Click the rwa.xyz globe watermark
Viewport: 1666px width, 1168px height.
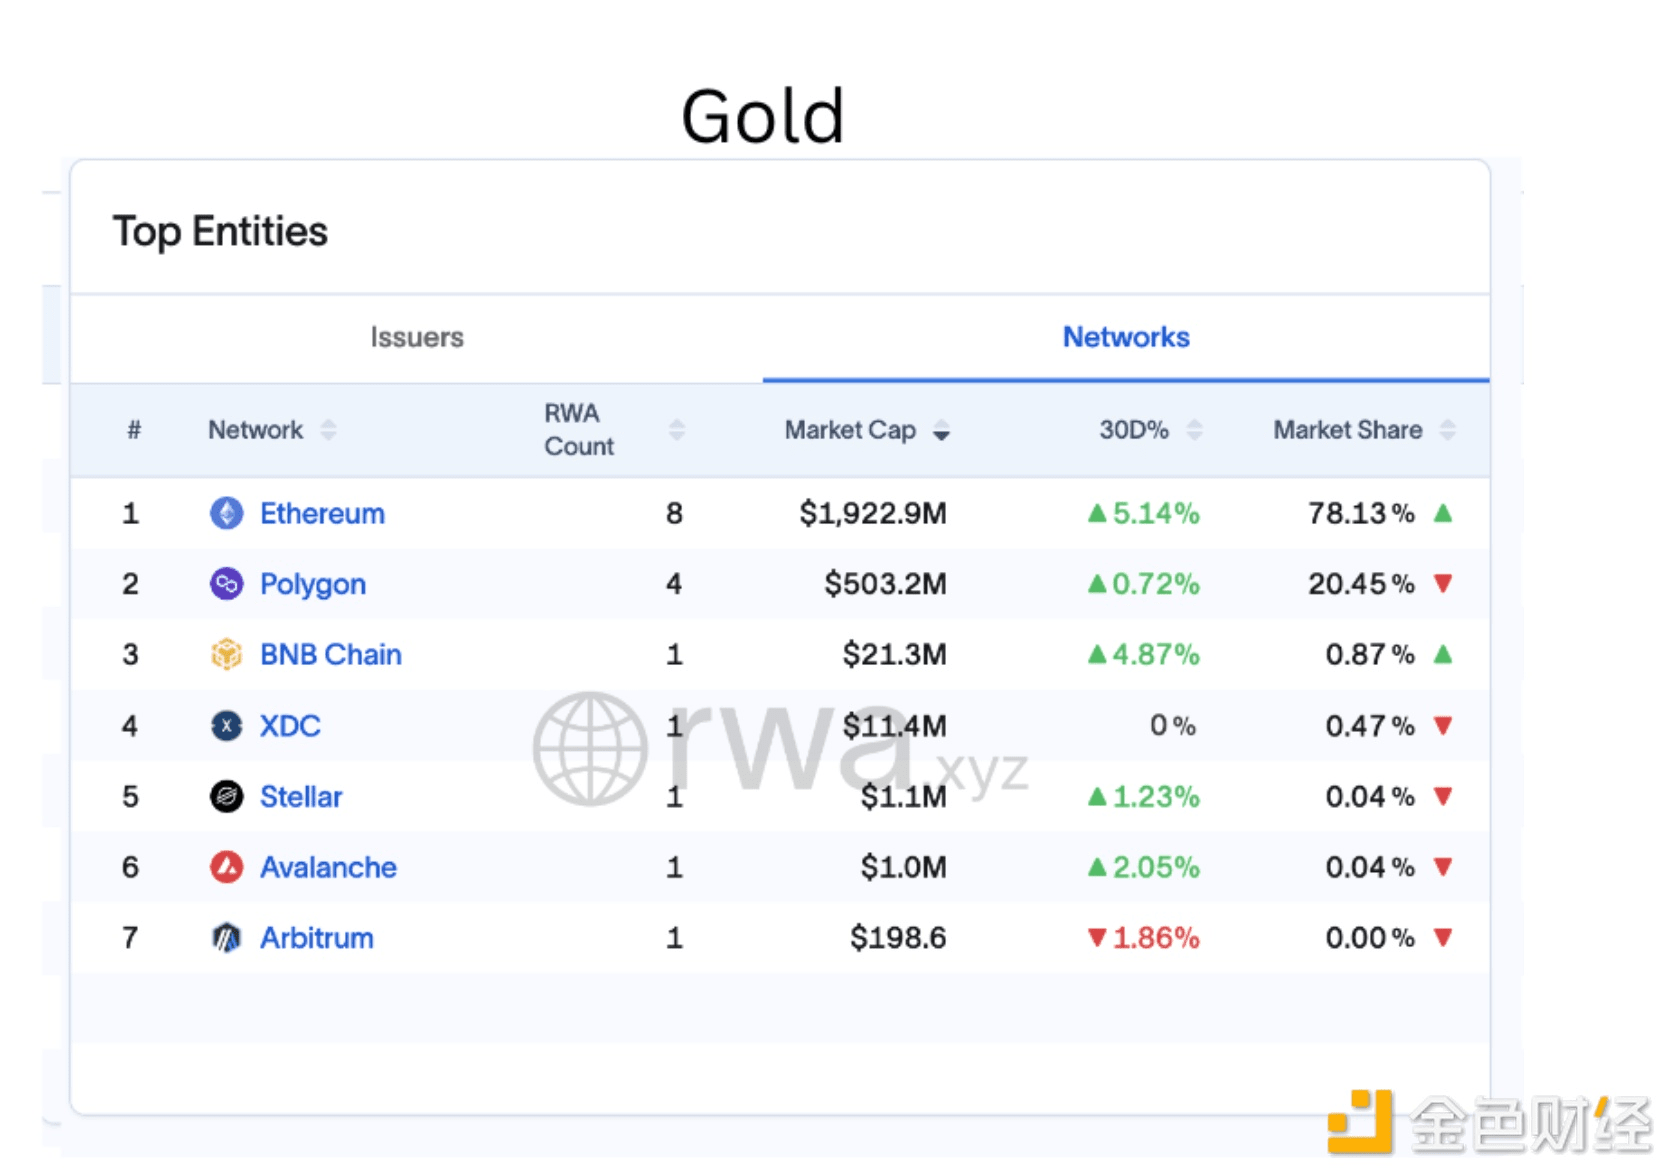590,749
